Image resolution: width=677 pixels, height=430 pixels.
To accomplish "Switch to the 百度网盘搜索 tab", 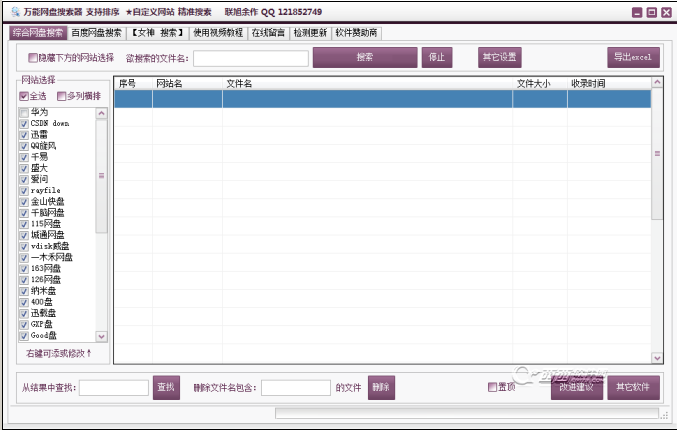I will point(96,33).
